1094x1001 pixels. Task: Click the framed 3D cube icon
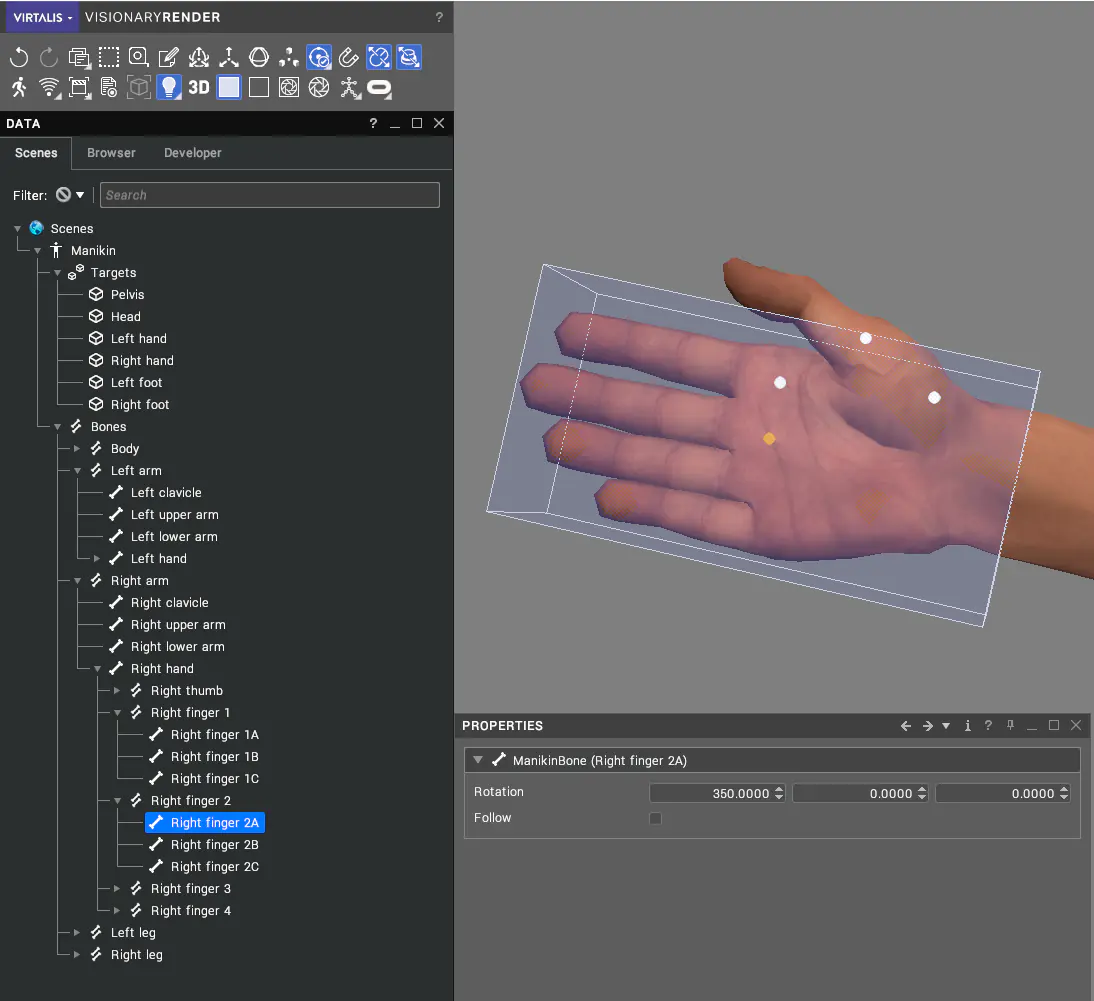coord(139,87)
